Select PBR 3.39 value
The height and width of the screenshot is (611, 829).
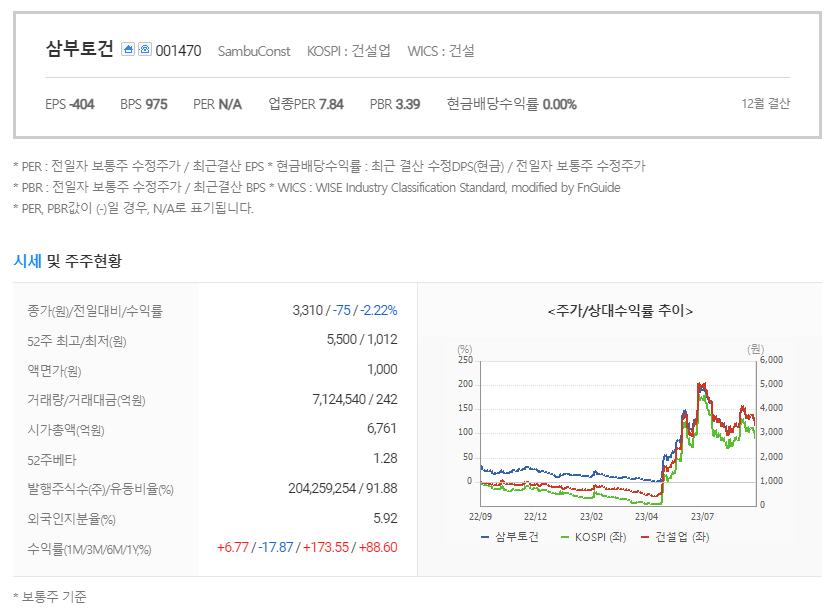[395, 104]
